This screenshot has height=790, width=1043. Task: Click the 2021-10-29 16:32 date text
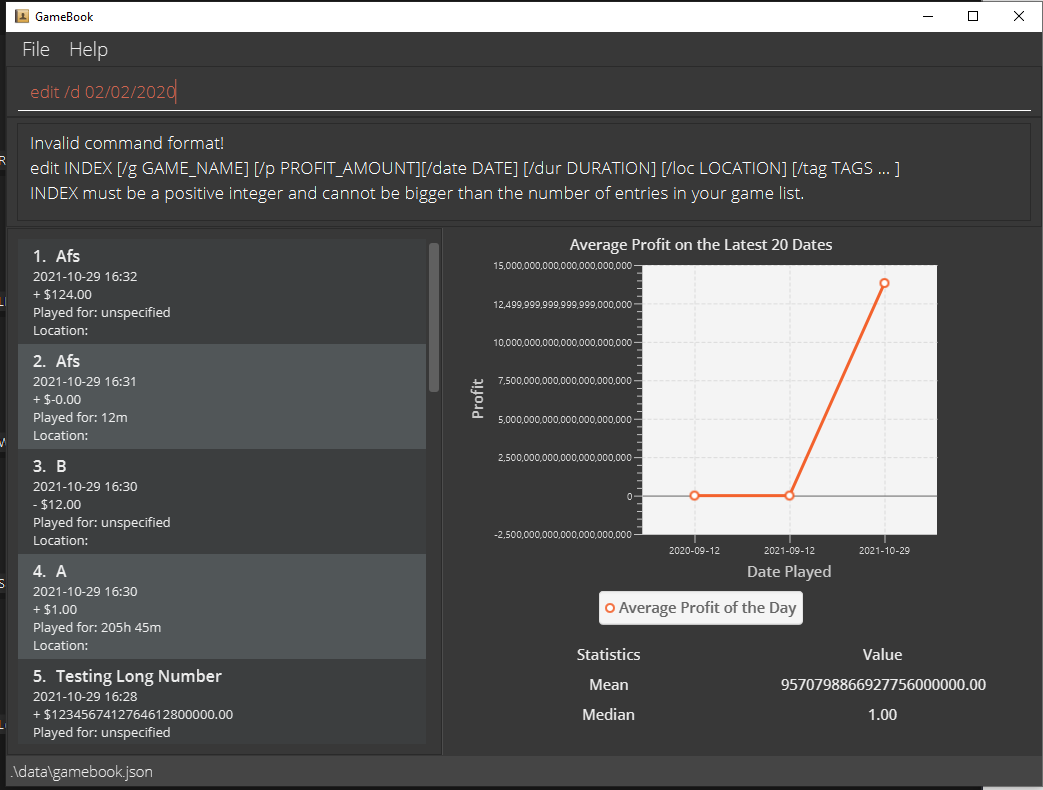[x=85, y=276]
